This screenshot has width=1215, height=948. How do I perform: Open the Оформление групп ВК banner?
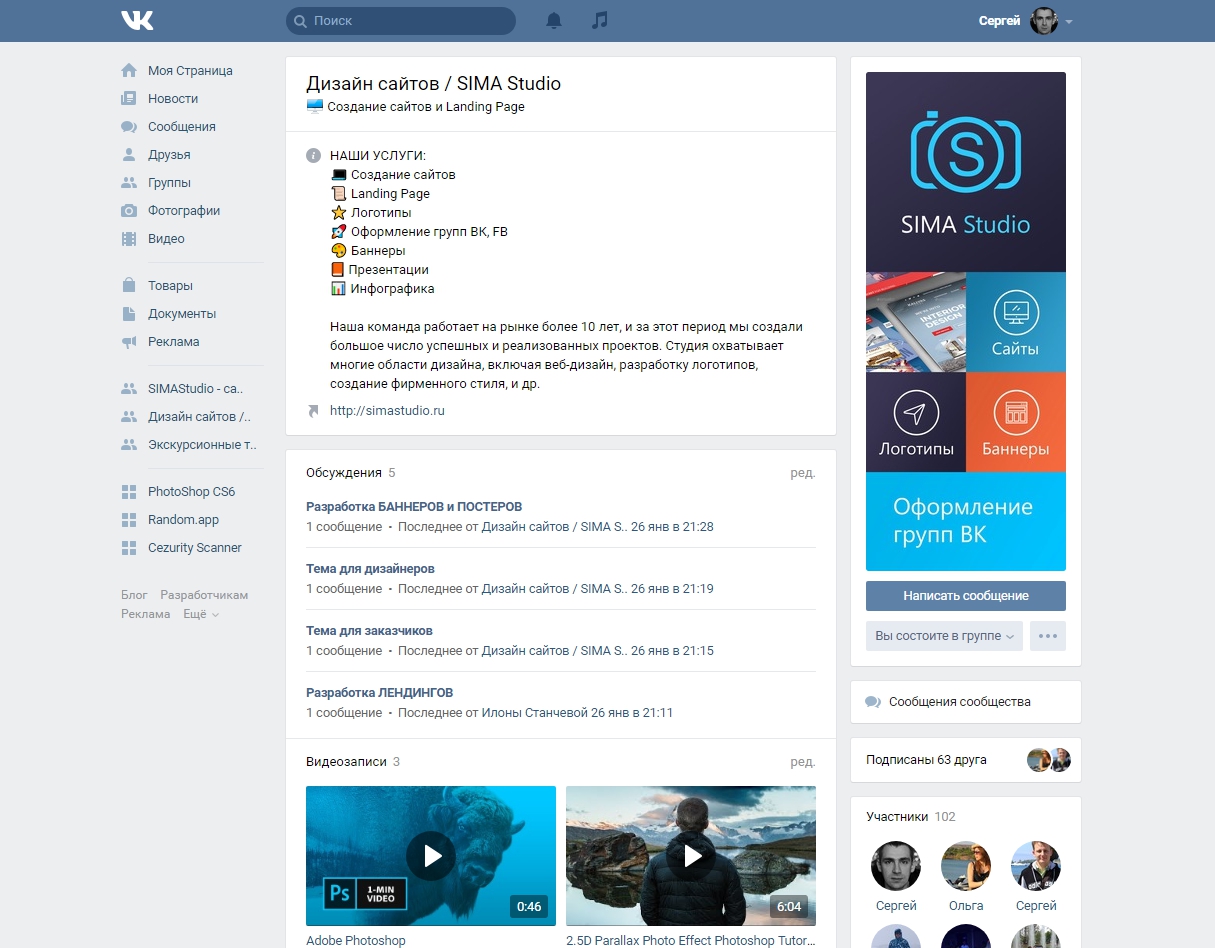click(x=966, y=521)
